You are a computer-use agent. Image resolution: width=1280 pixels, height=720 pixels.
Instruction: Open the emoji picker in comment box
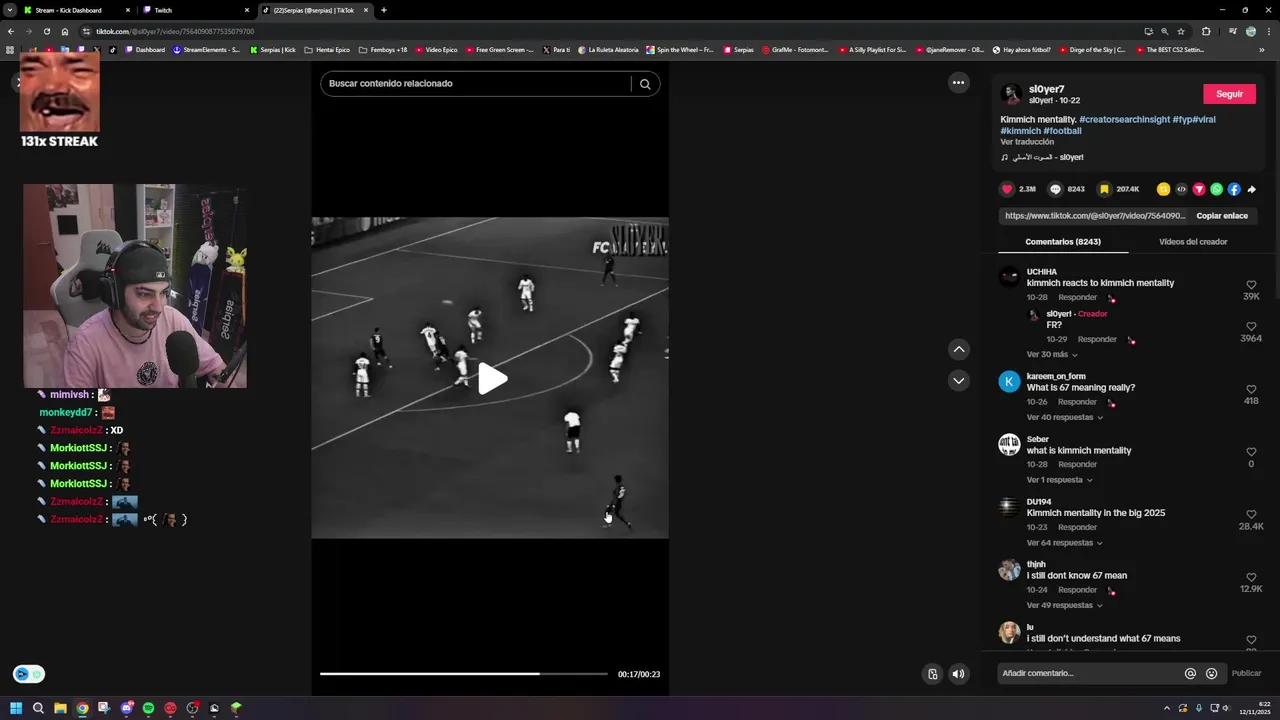[1211, 673]
